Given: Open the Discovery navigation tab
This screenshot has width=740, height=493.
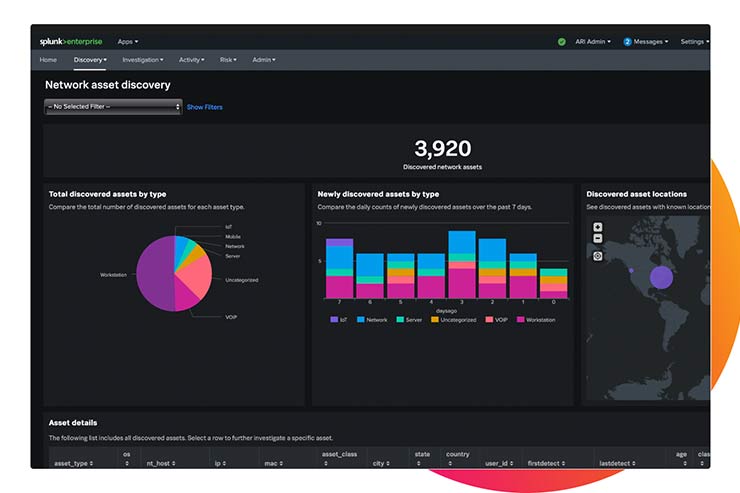Looking at the screenshot, I should (x=90, y=60).
